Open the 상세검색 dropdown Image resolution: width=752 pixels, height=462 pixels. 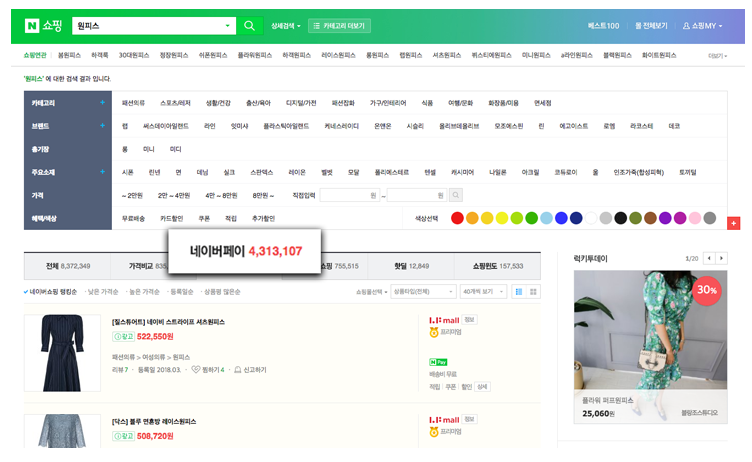(285, 26)
